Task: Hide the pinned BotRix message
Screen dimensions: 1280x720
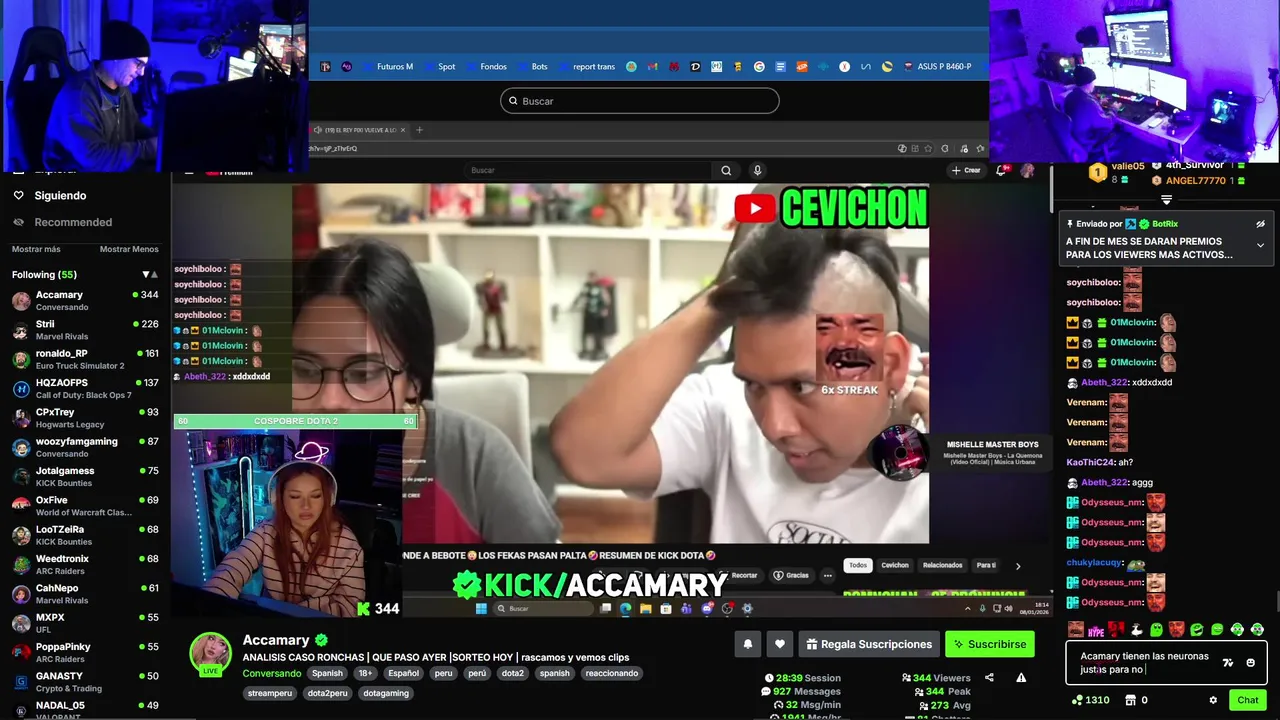Action: click(x=1260, y=224)
